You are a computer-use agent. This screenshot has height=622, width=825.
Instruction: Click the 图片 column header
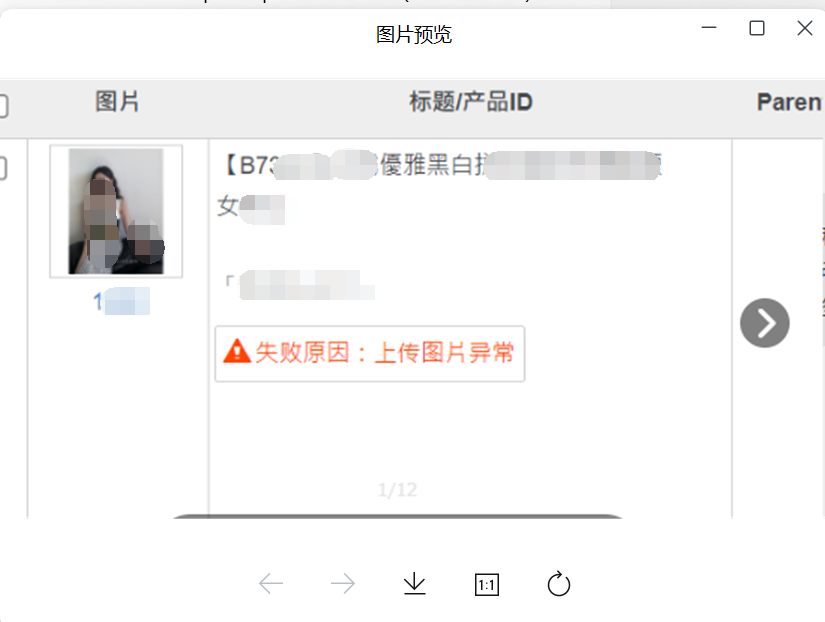(x=117, y=101)
